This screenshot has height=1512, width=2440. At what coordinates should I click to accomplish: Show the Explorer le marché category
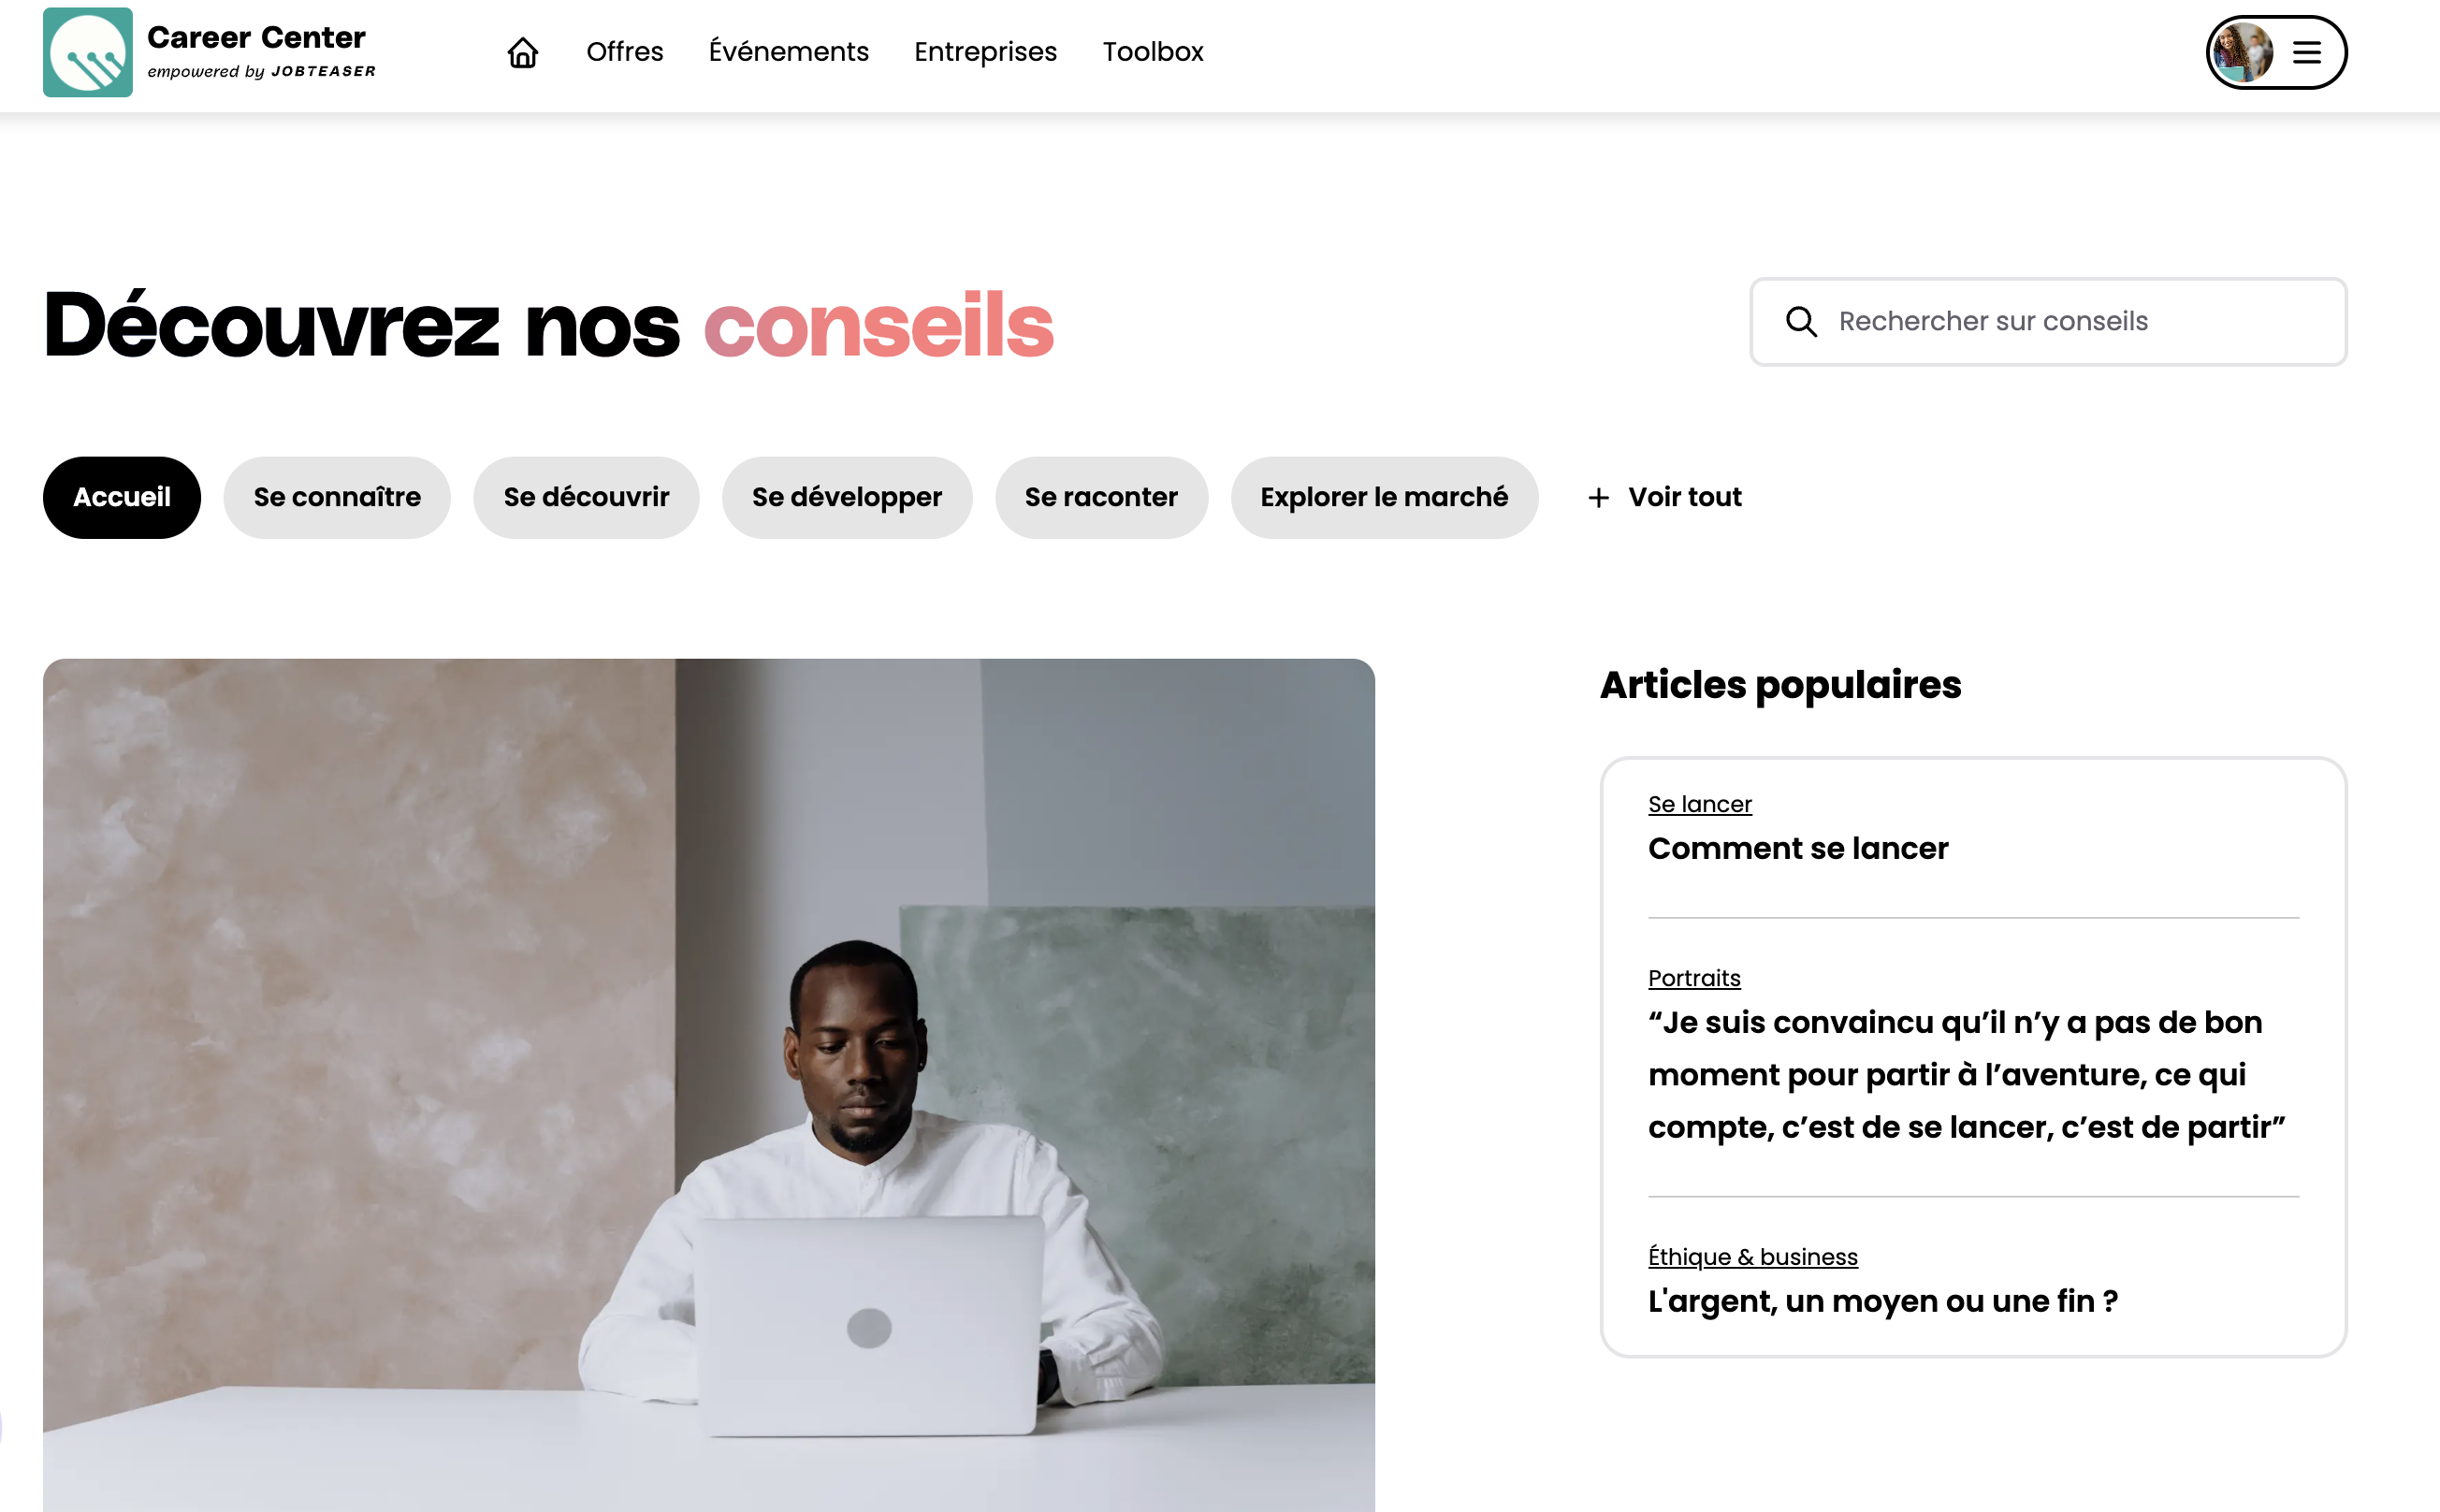pyautogui.click(x=1384, y=497)
